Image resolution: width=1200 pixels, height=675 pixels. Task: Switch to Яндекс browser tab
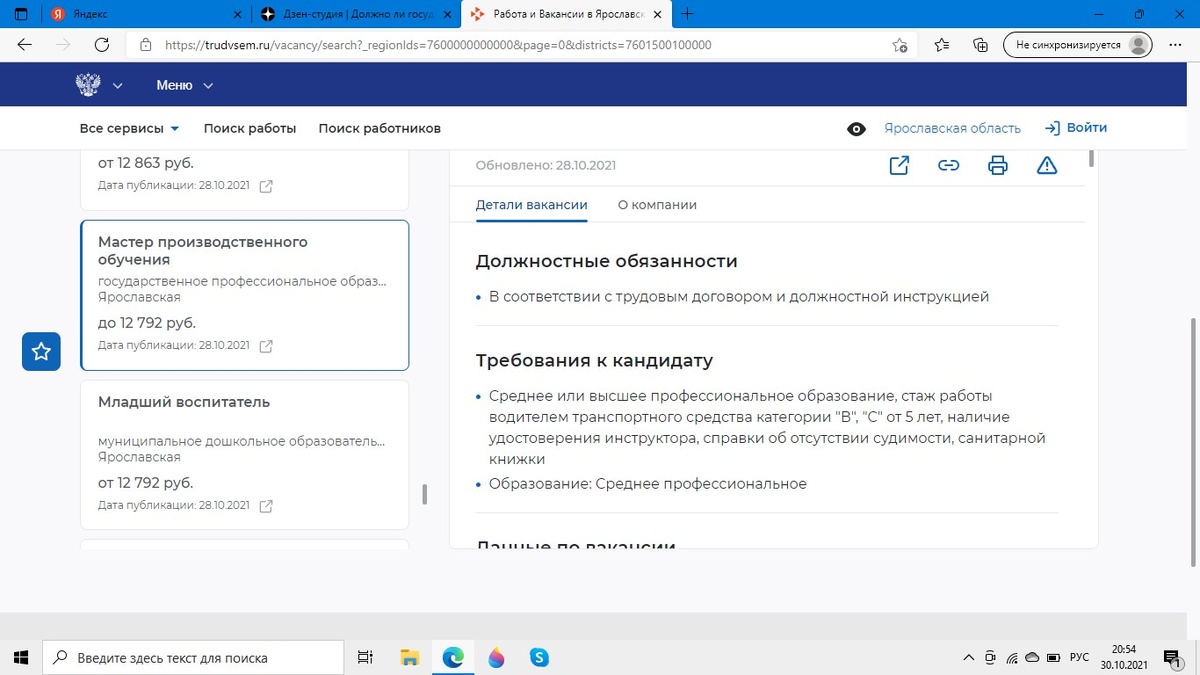click(x=147, y=15)
